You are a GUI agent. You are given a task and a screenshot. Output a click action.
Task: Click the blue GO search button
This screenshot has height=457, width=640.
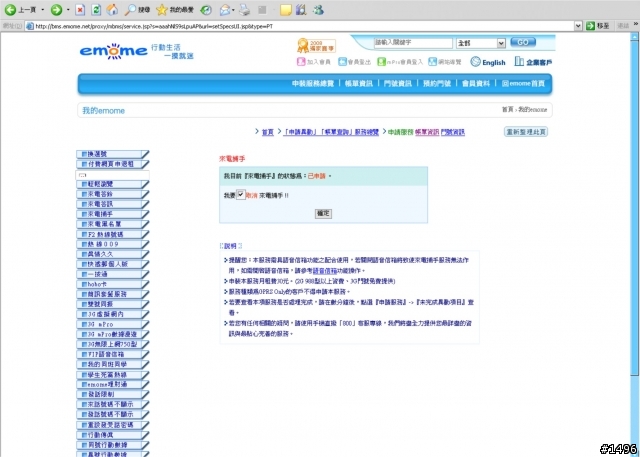point(523,42)
